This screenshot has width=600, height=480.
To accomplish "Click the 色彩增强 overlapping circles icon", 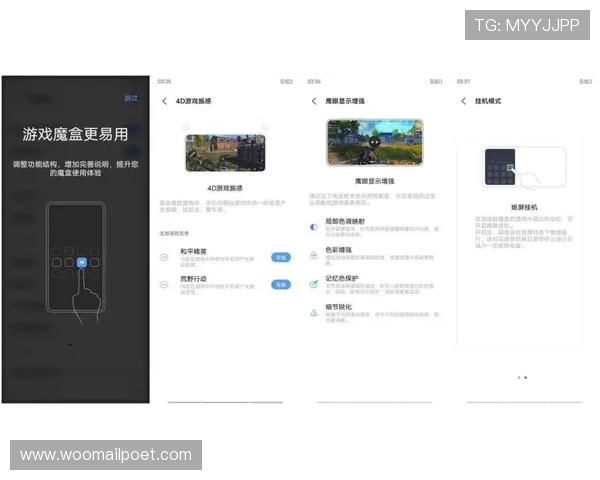I will (x=314, y=255).
